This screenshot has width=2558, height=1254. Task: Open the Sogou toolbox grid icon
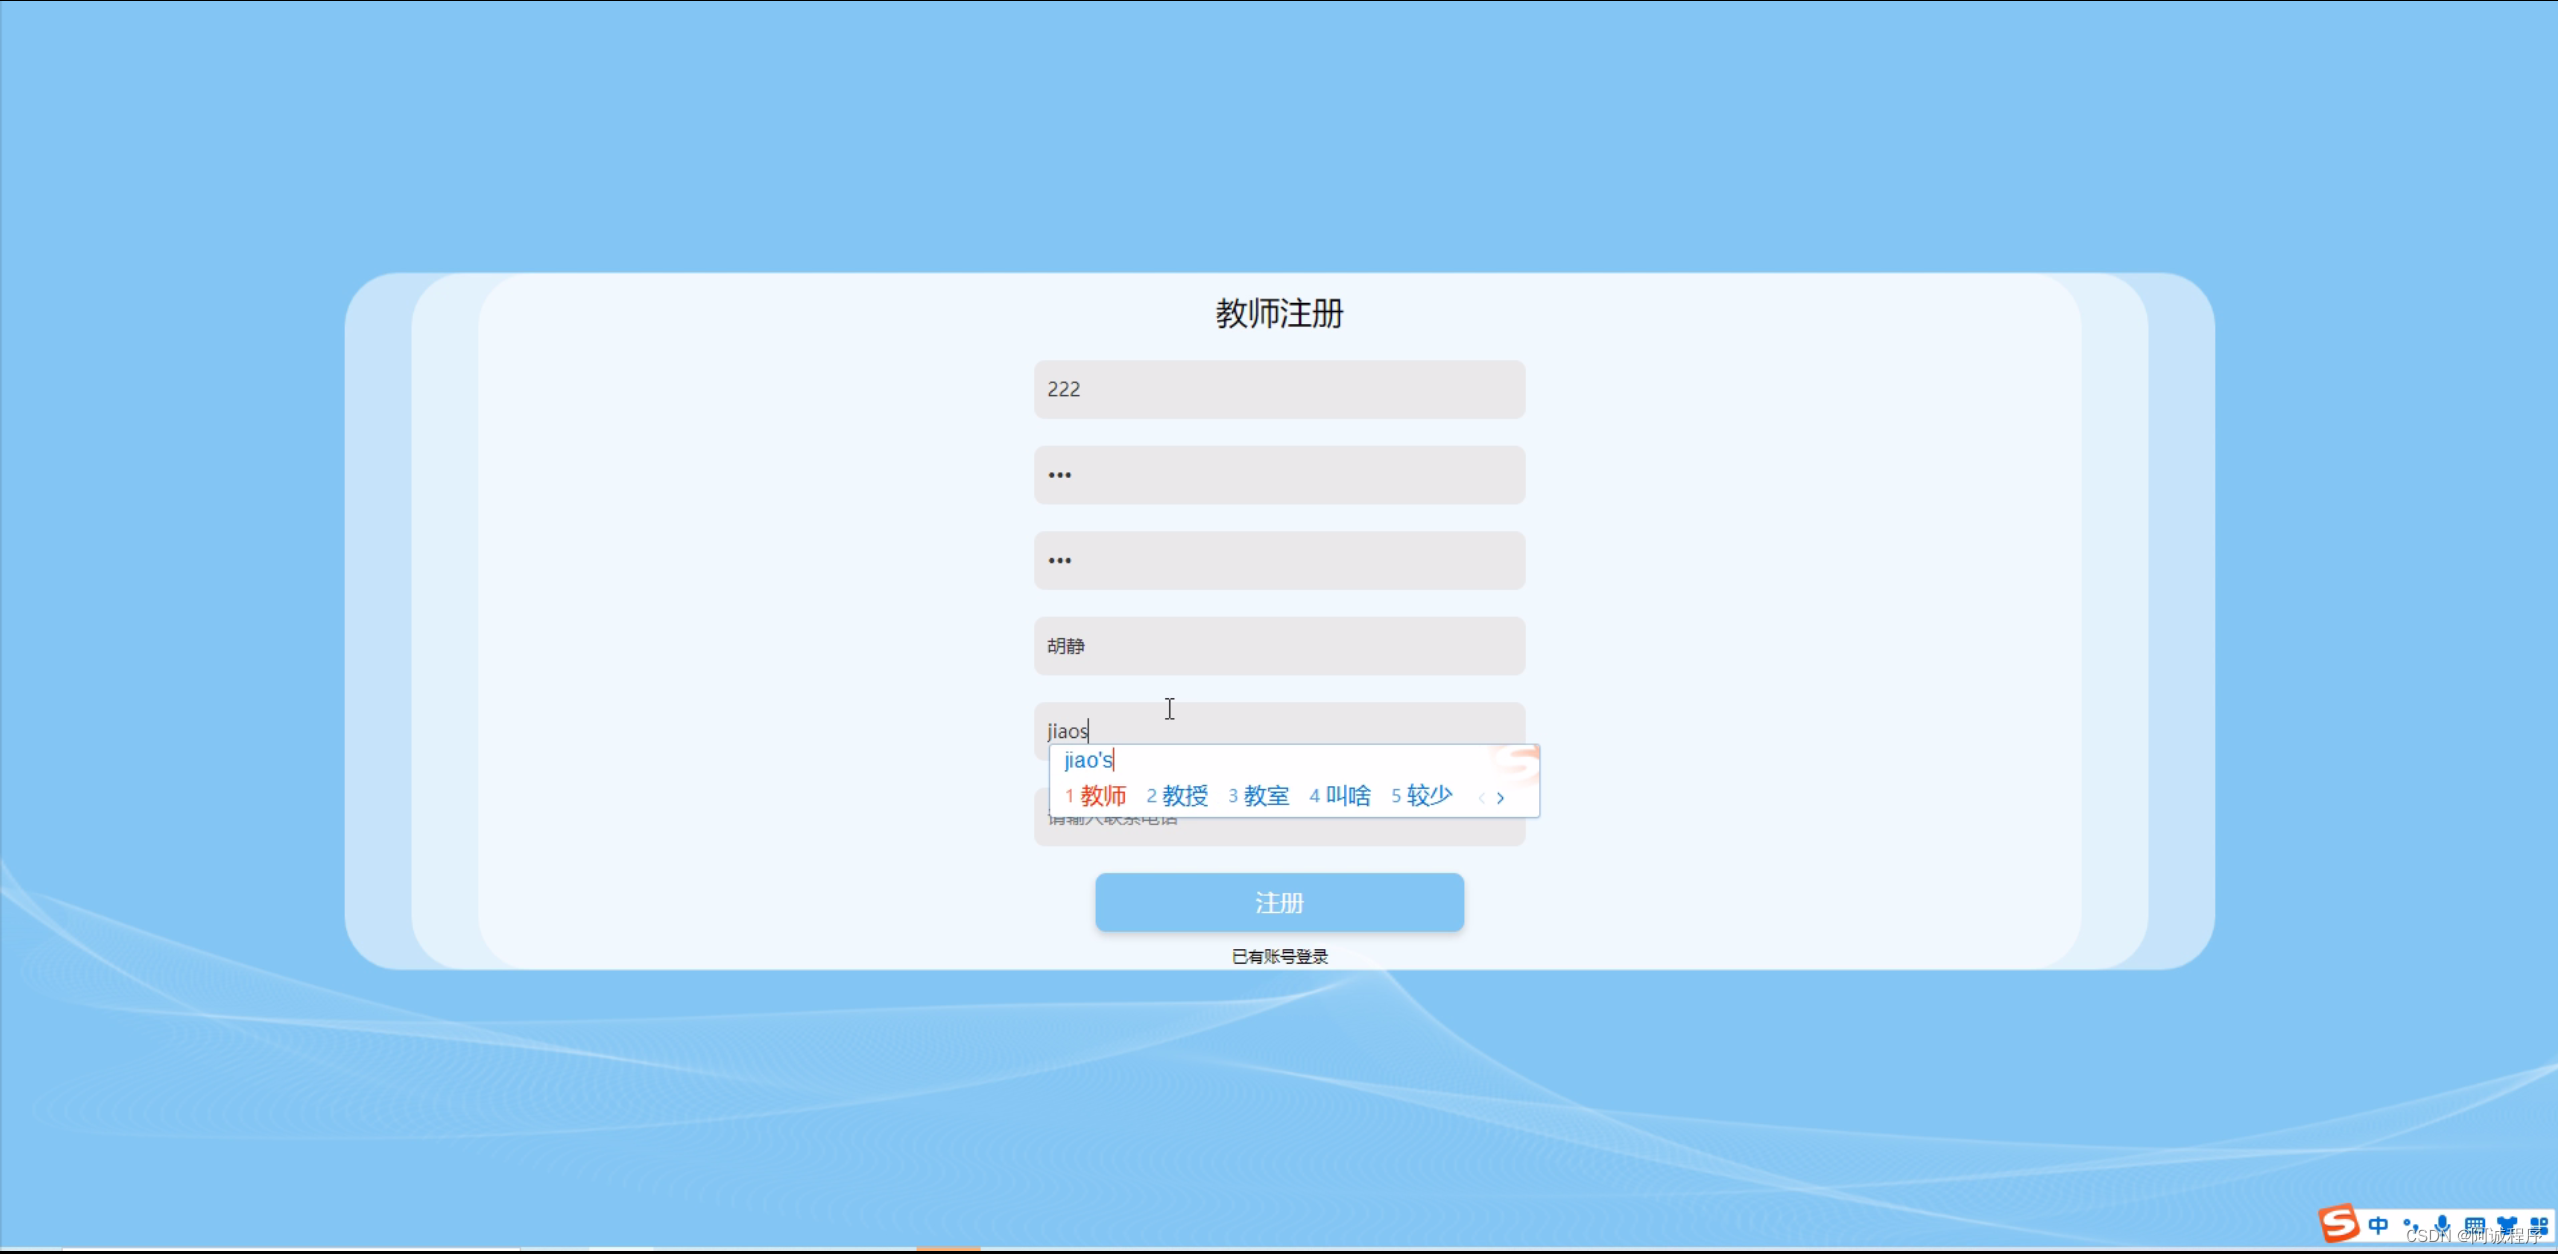(2540, 1226)
